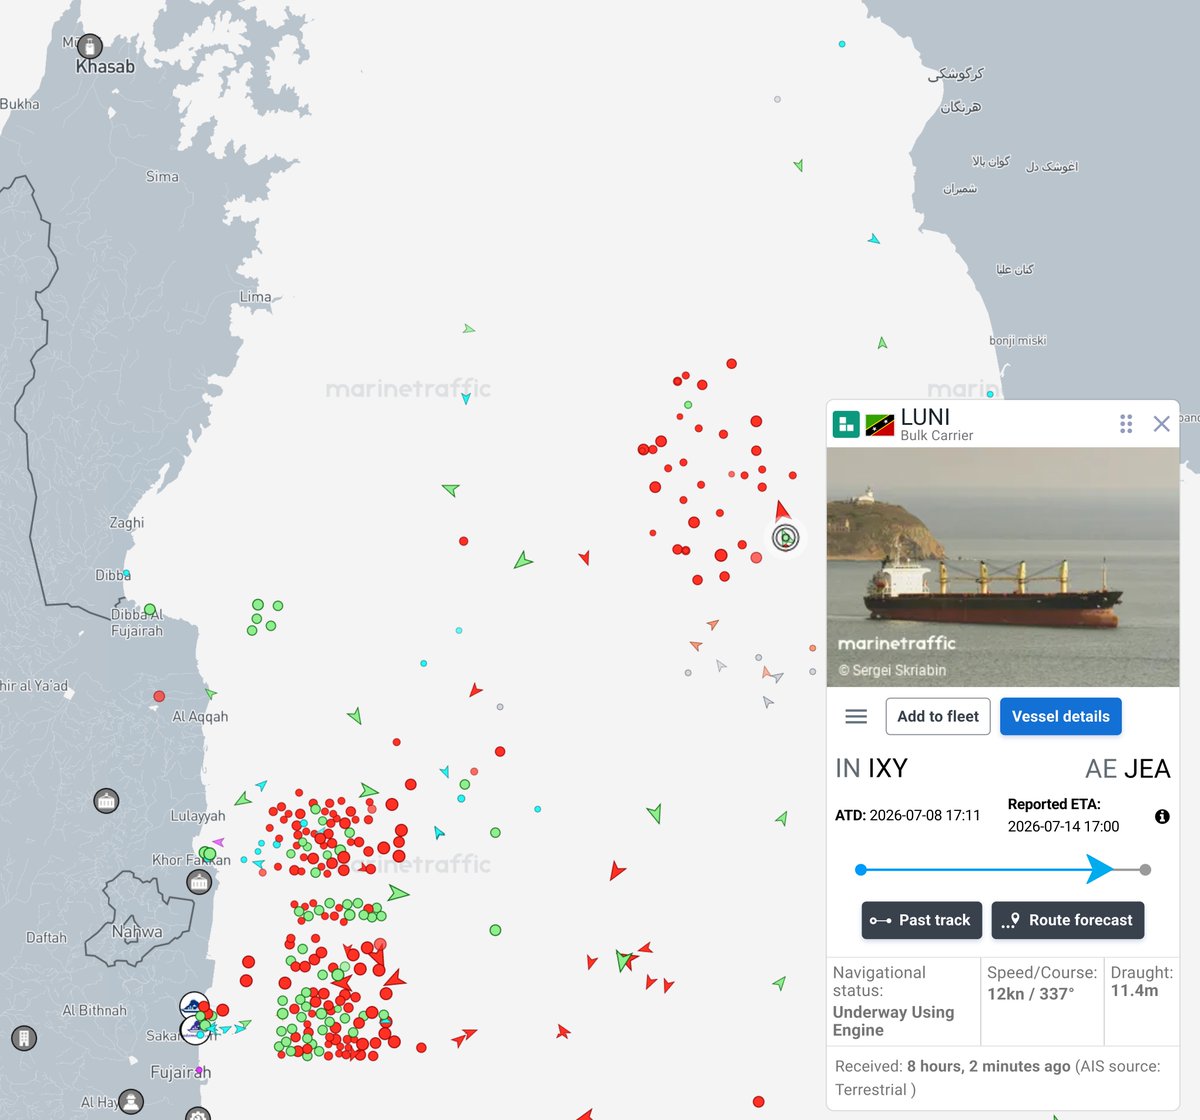Click the port icon near Al Hayl

pyautogui.click(x=131, y=1102)
